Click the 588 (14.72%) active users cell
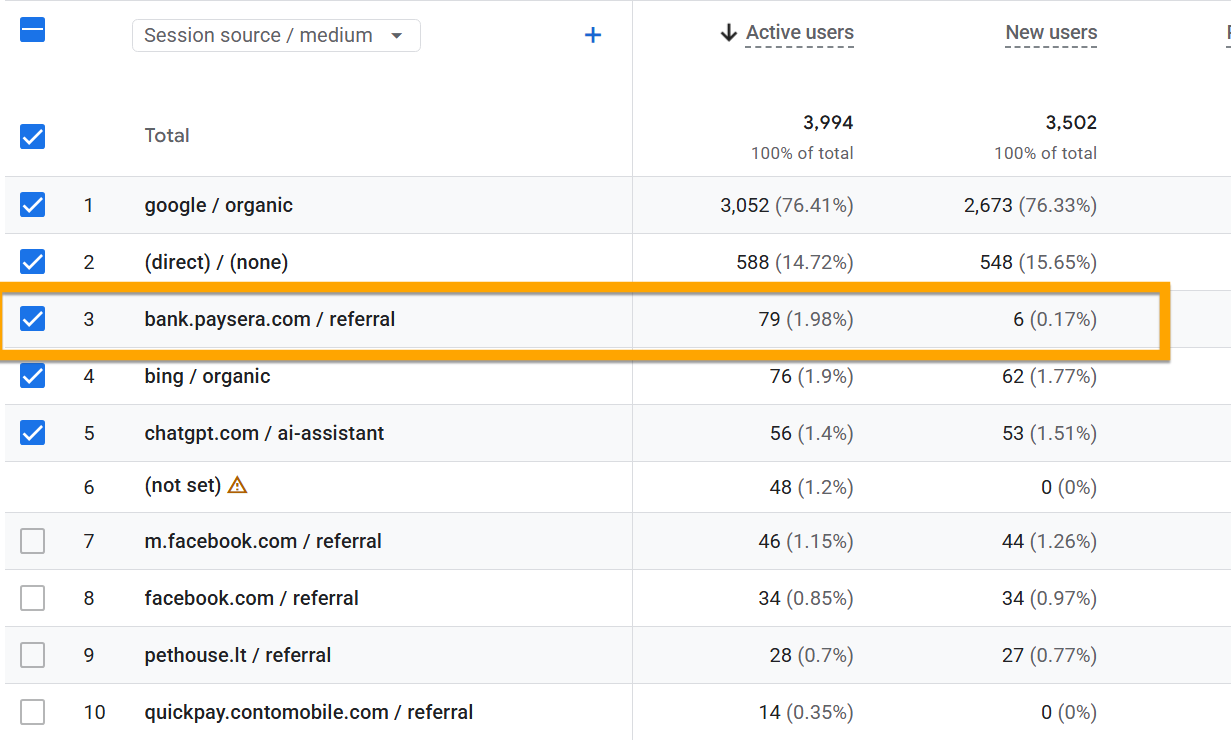Screen dimensions: 1231x748 pos(795,262)
